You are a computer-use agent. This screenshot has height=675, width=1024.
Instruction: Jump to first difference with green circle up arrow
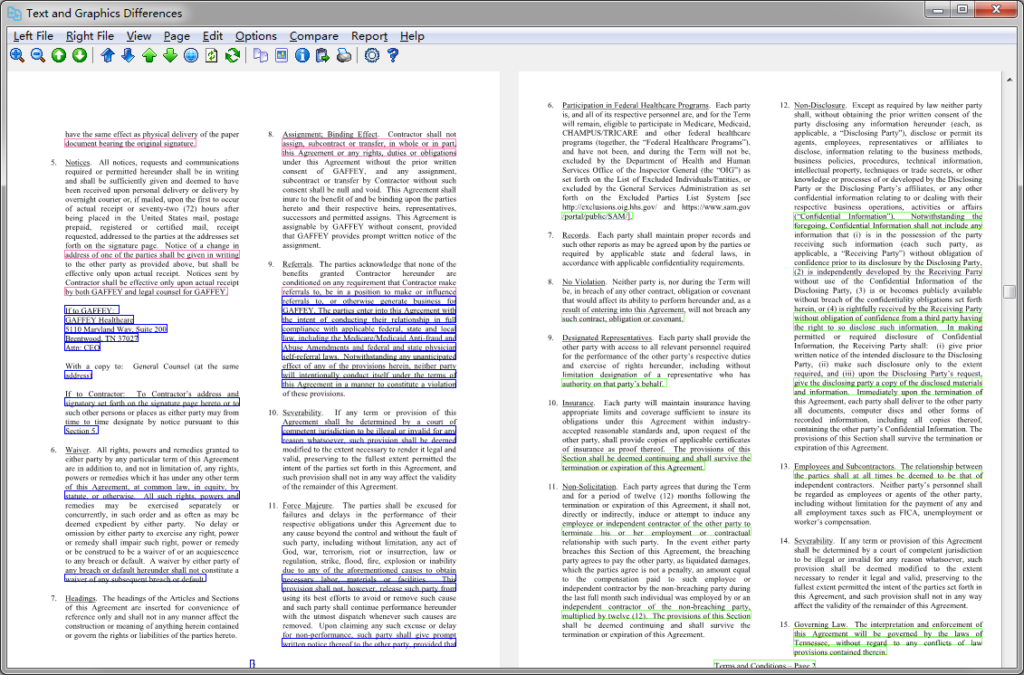tap(60, 56)
